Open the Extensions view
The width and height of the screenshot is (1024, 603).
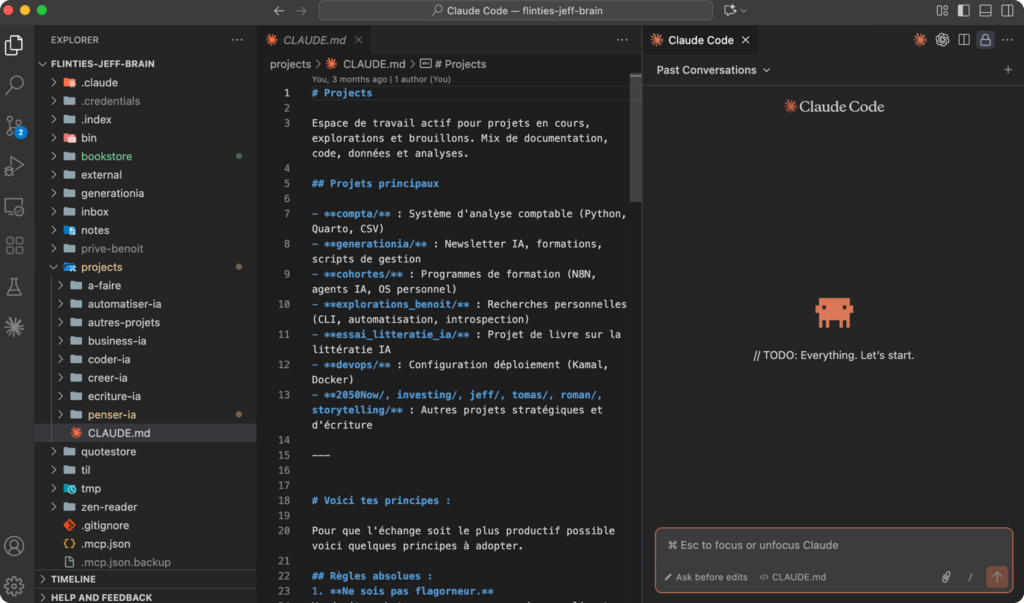click(x=14, y=246)
